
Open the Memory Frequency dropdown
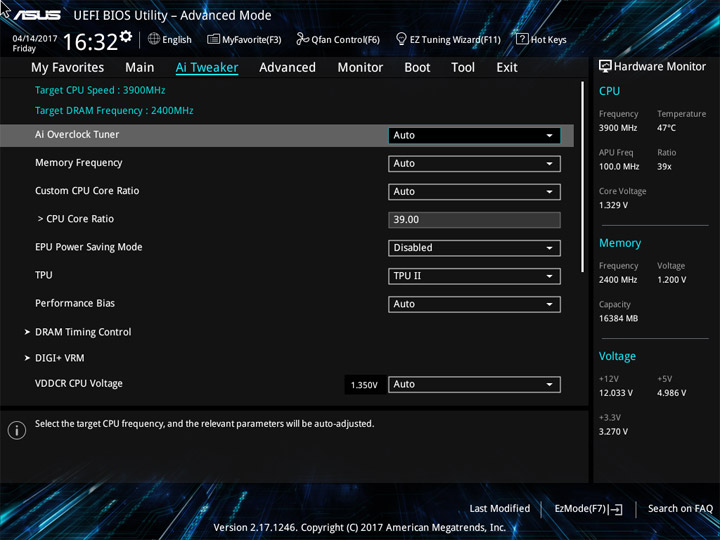(474, 163)
